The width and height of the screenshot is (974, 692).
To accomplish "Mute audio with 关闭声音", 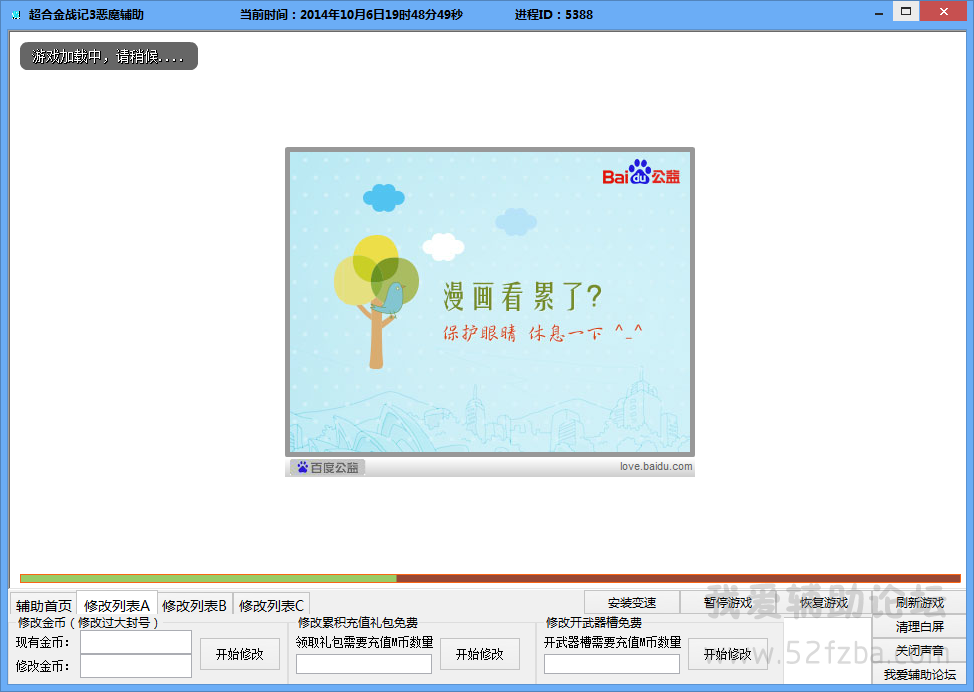I will tap(919, 650).
